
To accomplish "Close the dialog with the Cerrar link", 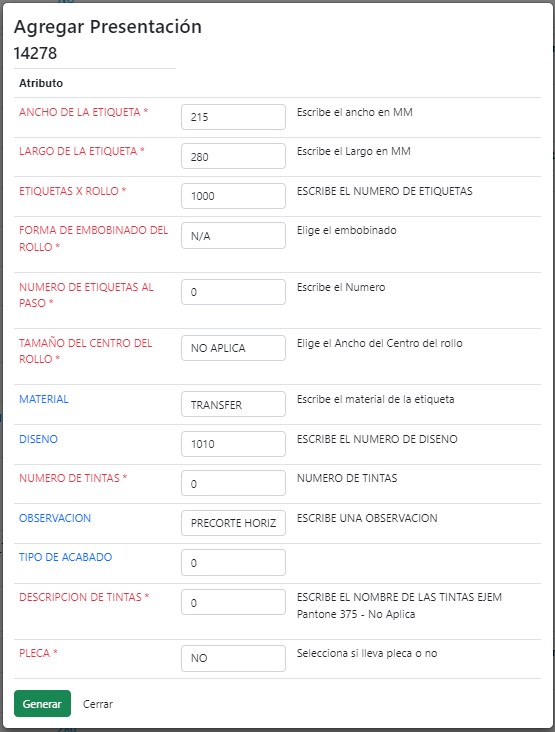I will point(98,704).
